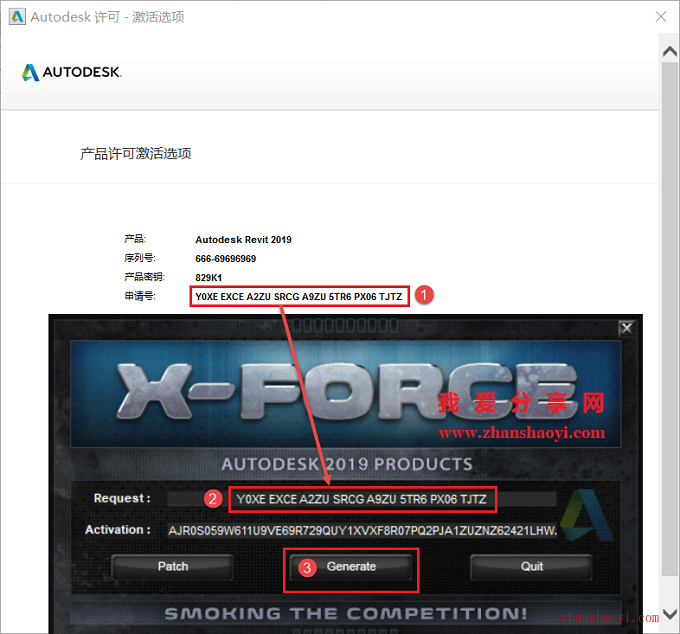The height and width of the screenshot is (634, 680).
Task: Click the serial number 666-69696969
Action: coord(226,259)
